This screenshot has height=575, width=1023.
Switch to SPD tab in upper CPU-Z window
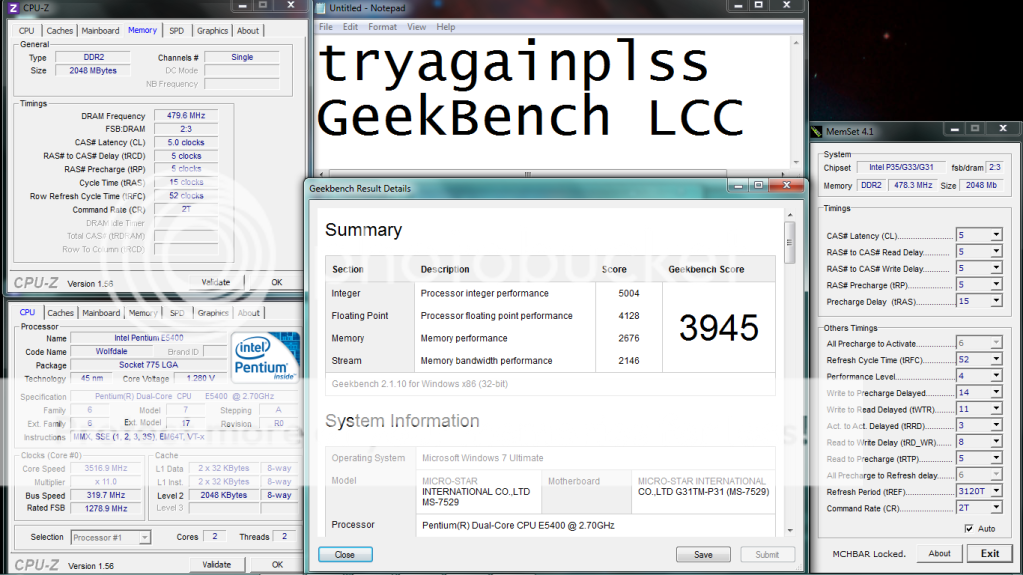176,31
